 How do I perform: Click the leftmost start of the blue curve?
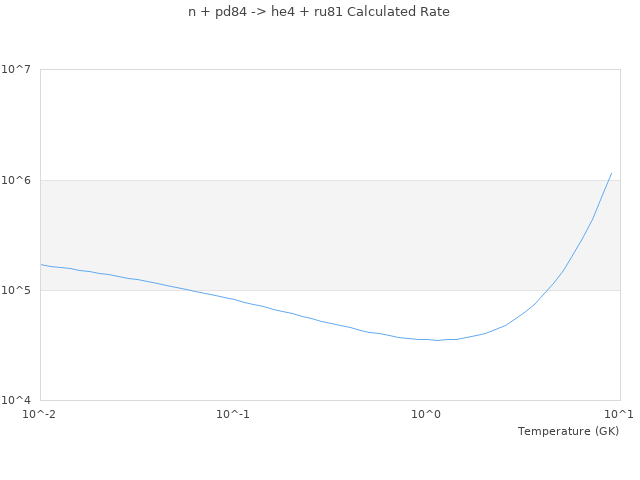point(41,265)
